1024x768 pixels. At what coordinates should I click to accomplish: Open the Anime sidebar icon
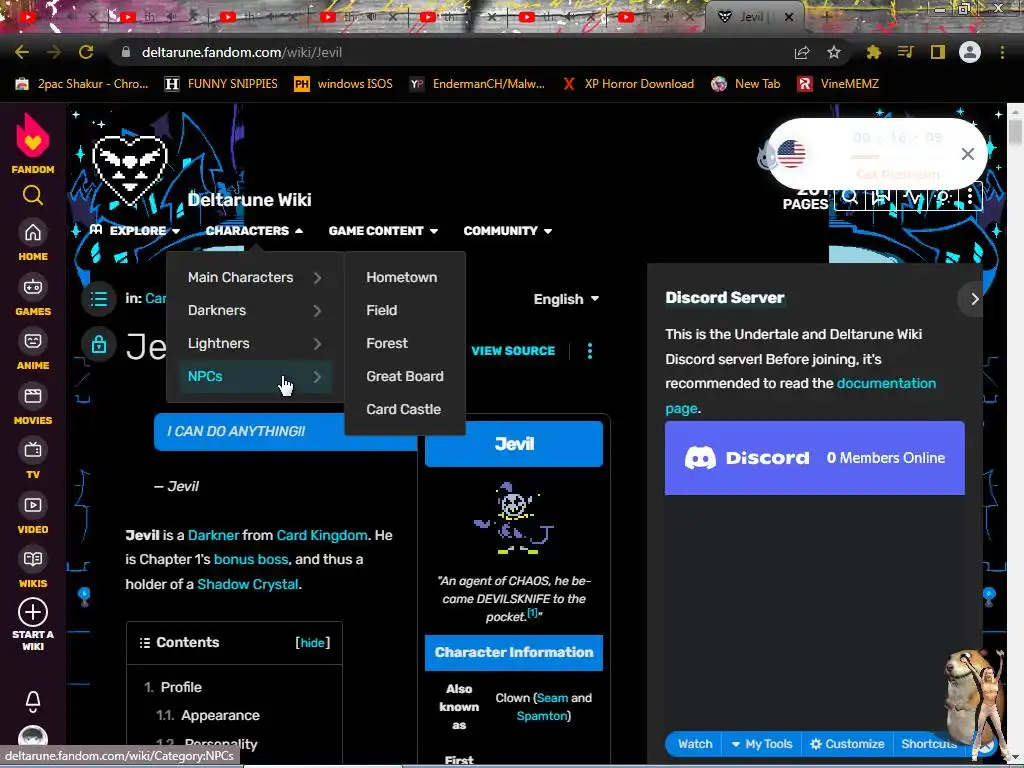click(x=33, y=341)
